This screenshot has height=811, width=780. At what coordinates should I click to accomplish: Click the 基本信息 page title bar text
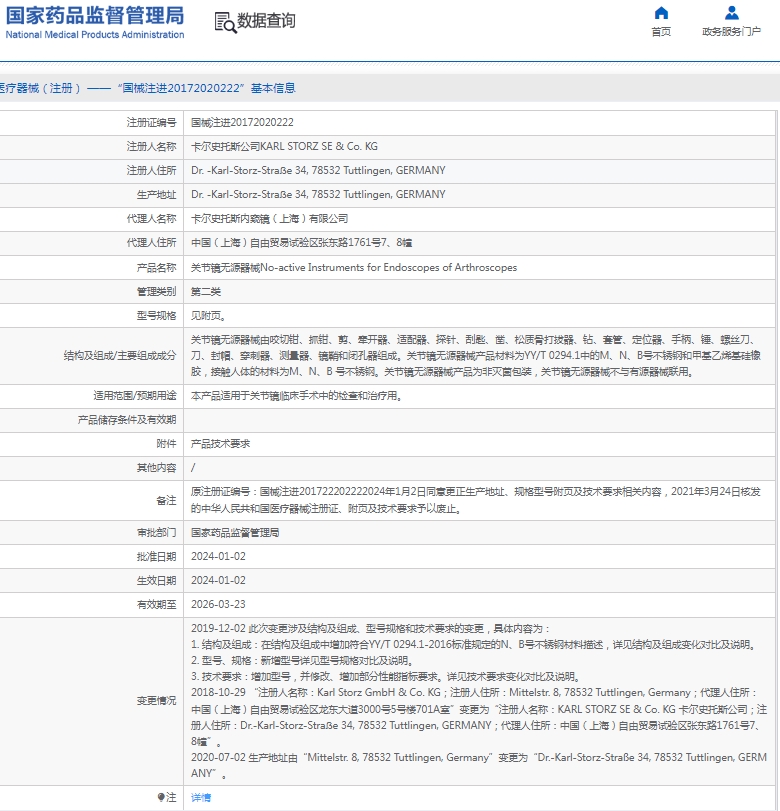pyautogui.click(x=148, y=88)
